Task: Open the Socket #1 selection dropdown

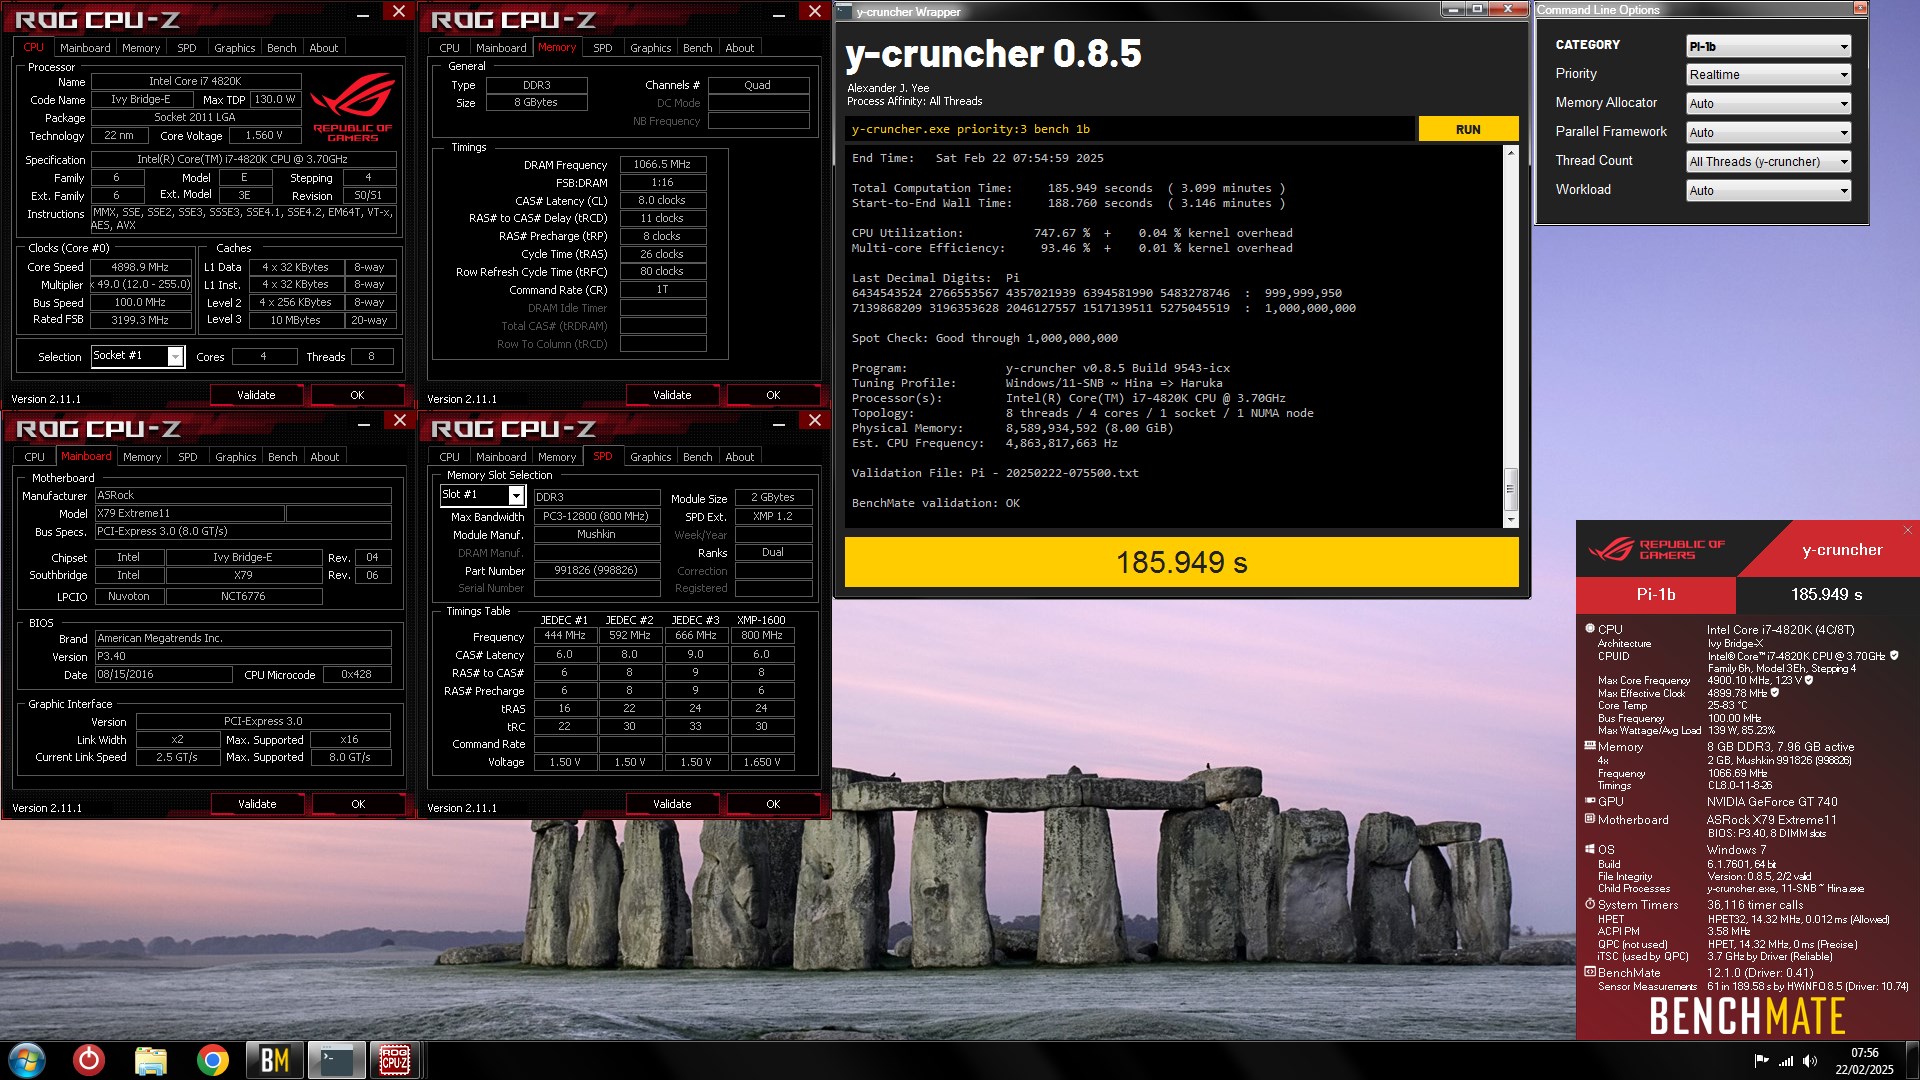Action: tap(138, 356)
